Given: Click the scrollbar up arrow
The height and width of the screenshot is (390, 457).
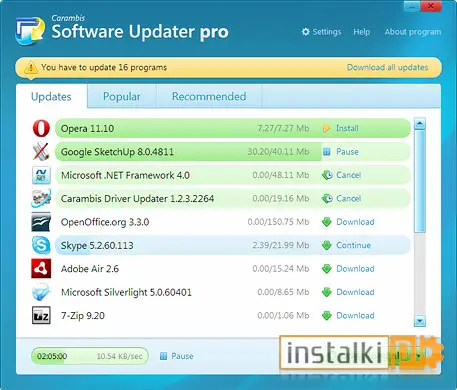Looking at the screenshot, I should [x=420, y=124].
